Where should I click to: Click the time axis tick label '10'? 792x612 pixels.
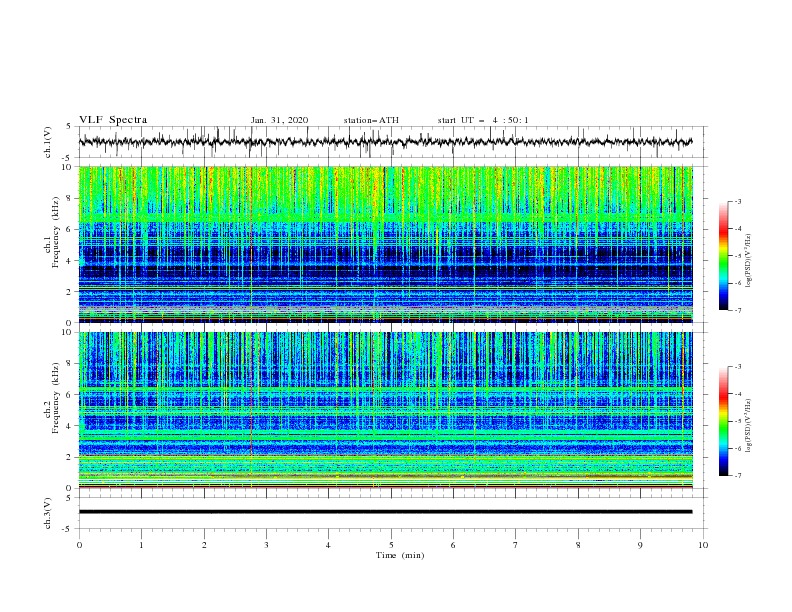703,545
